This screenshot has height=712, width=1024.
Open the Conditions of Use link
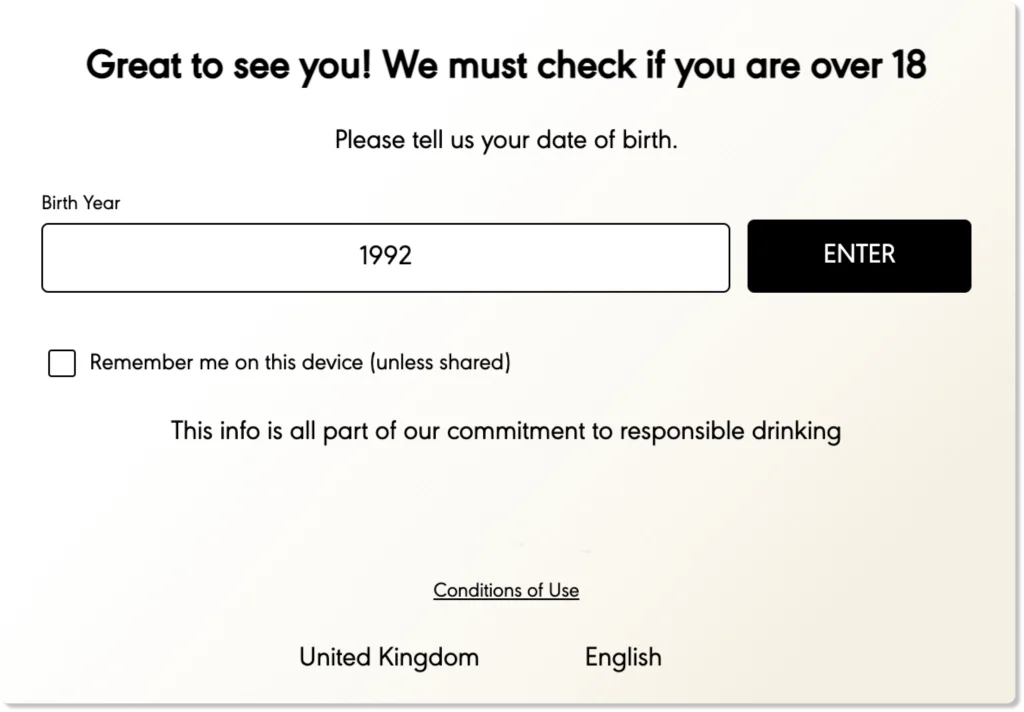[x=506, y=590]
